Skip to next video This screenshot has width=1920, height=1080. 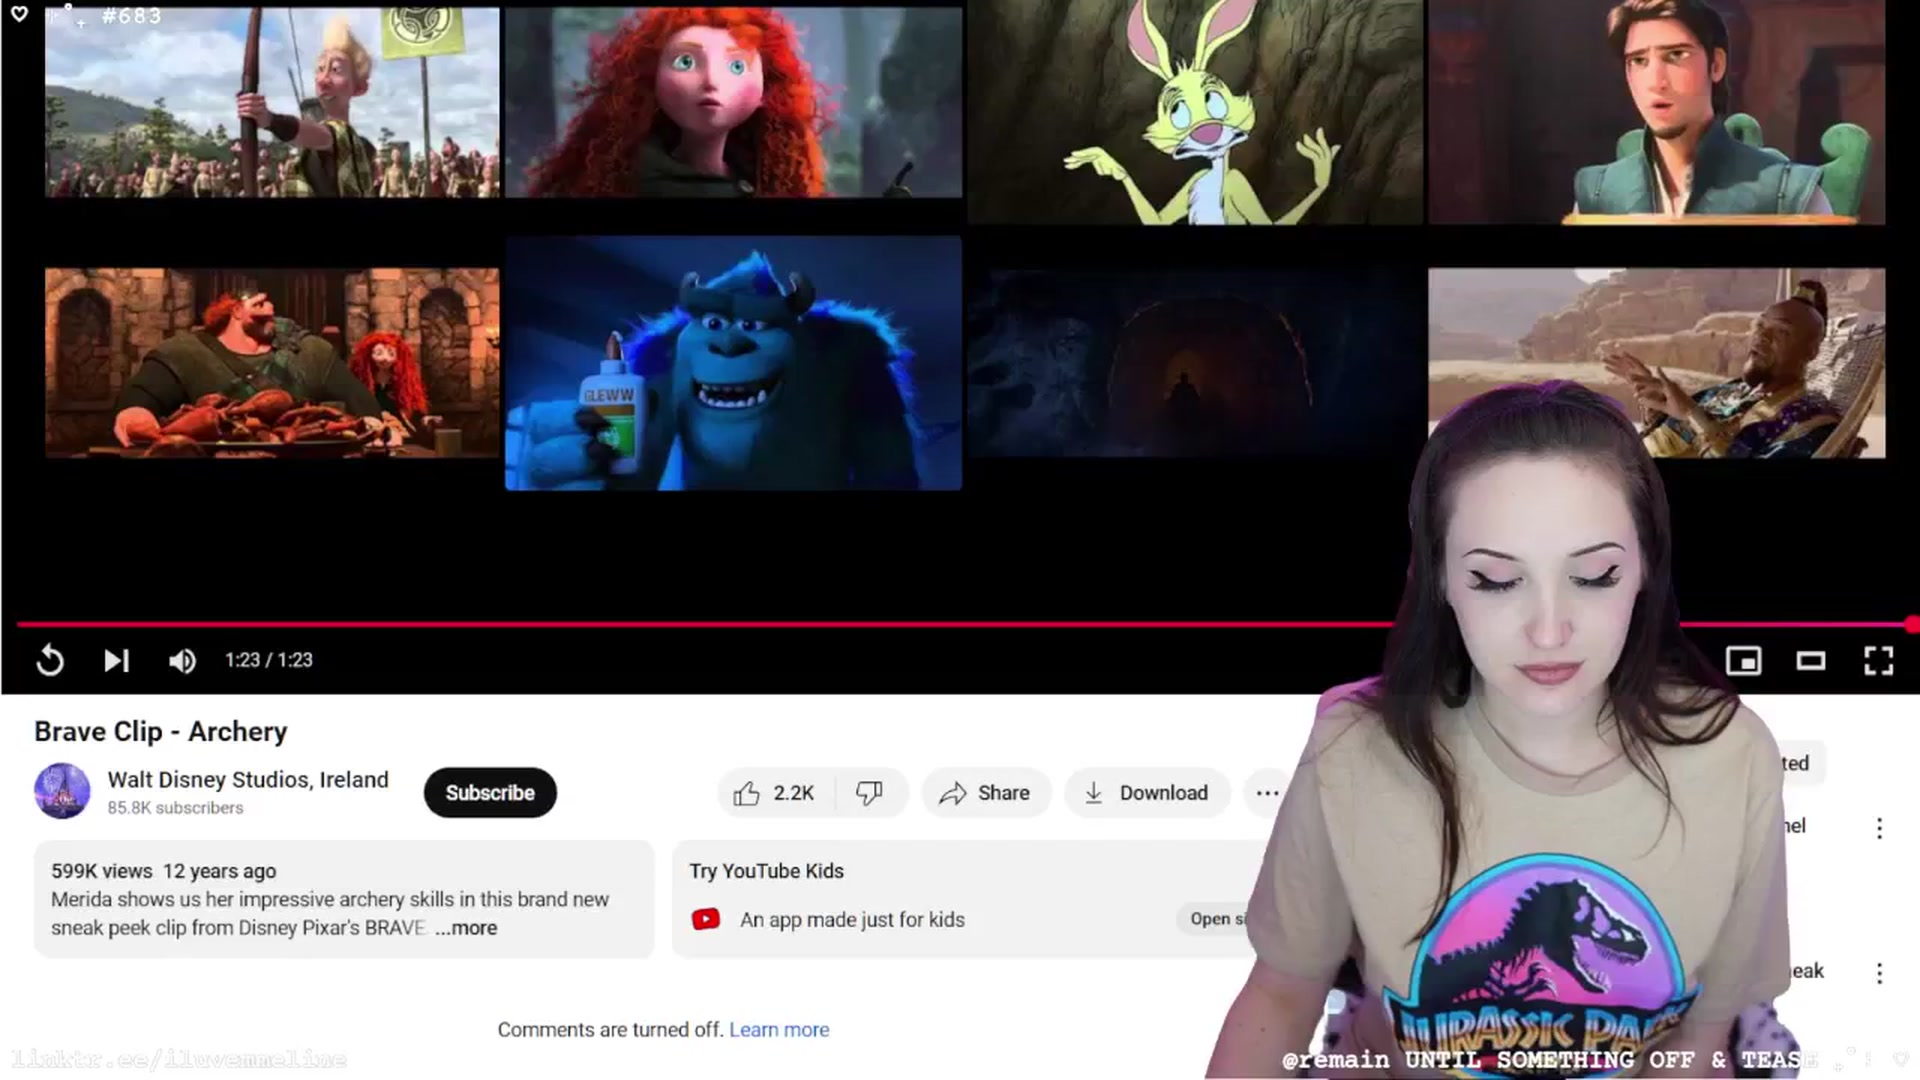click(116, 660)
